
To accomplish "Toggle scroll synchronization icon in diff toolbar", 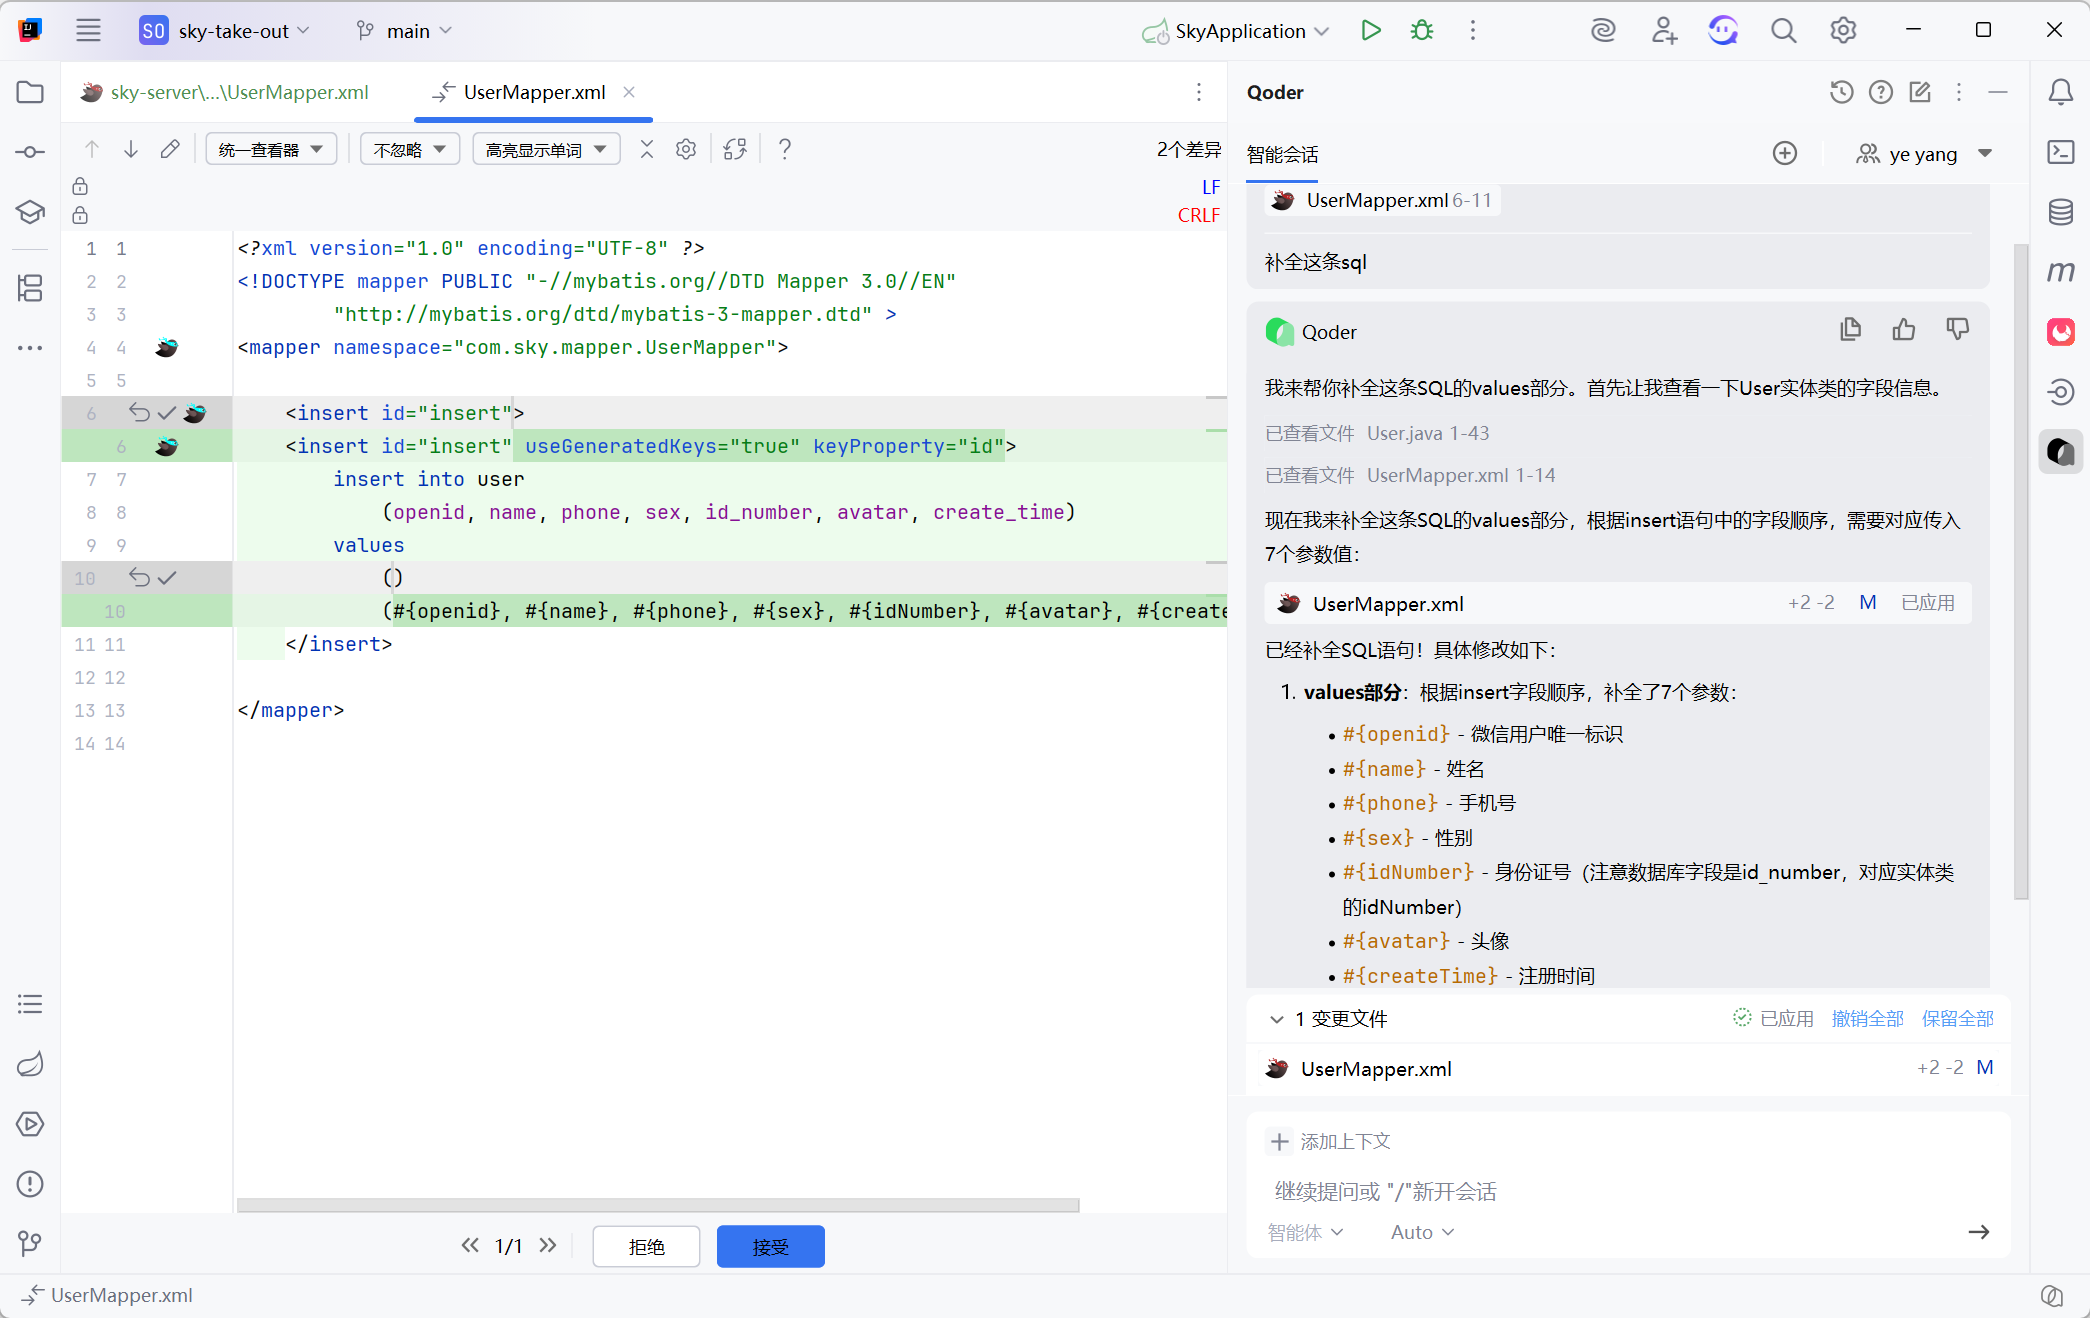I will [735, 150].
